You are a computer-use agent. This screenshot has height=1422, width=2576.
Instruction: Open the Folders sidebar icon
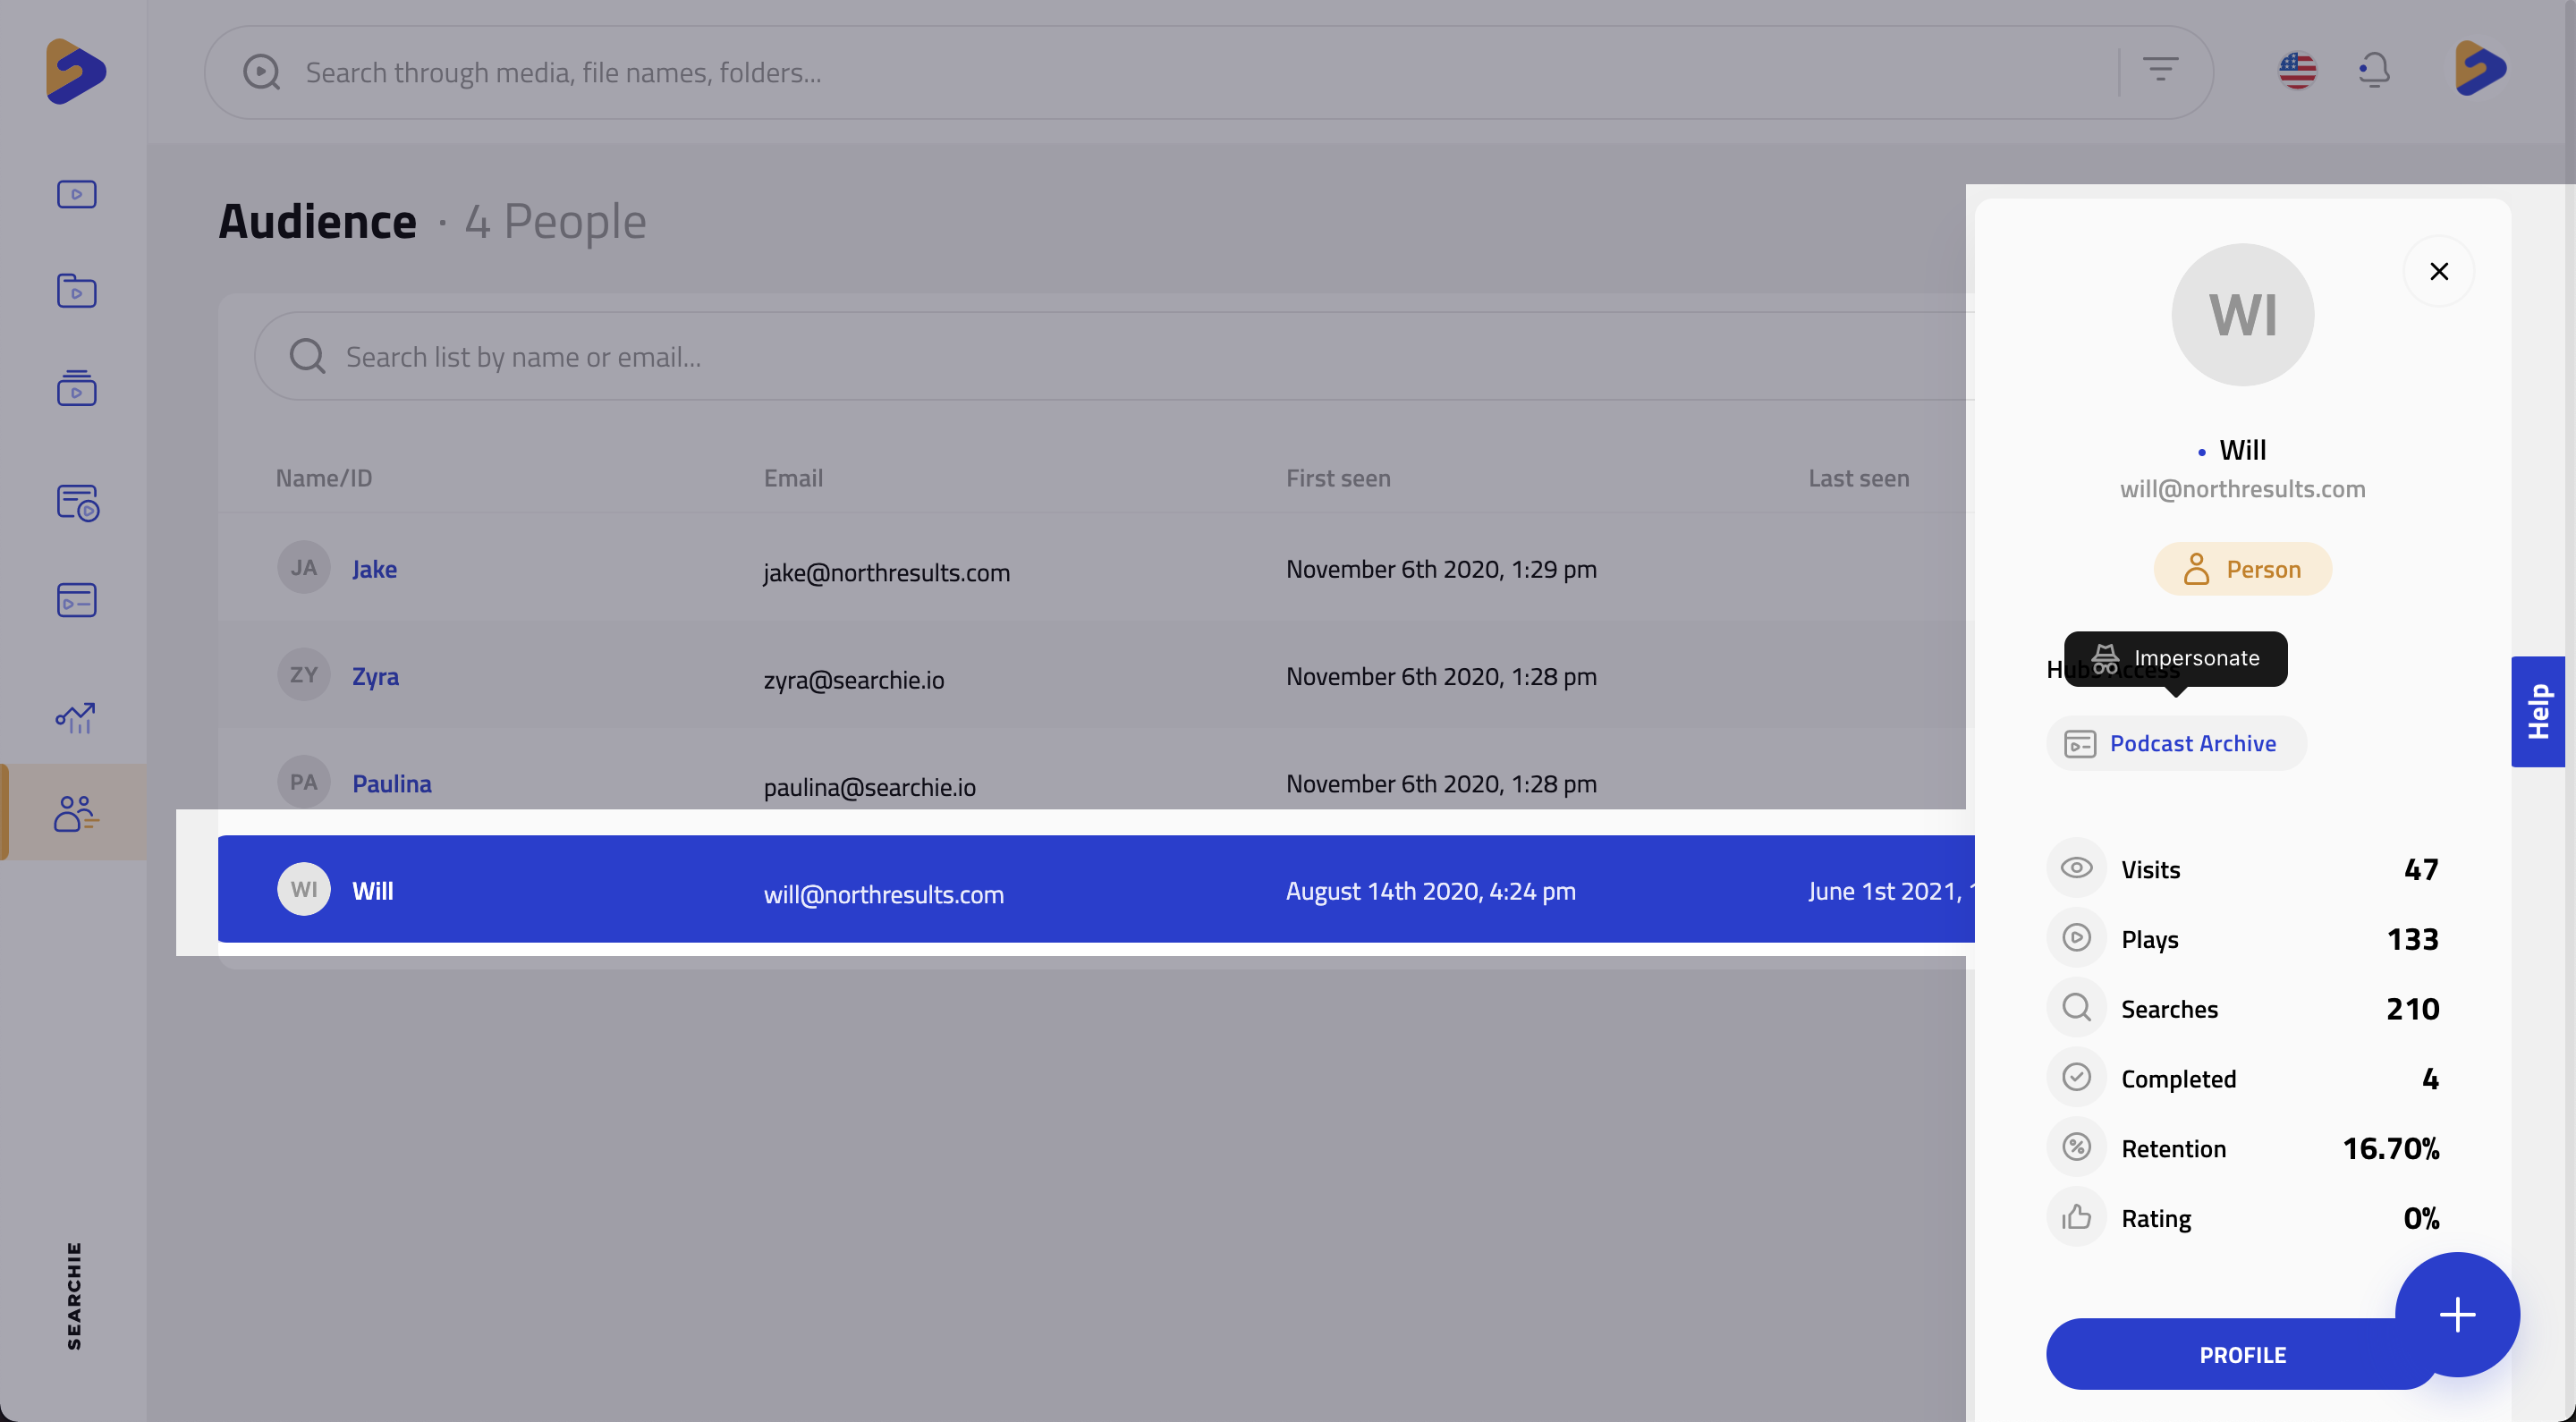pyautogui.click(x=76, y=291)
